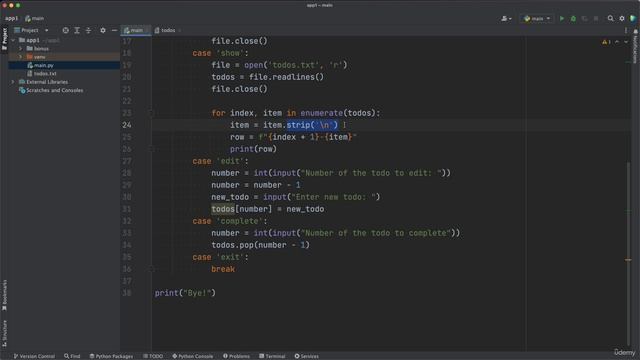
Task: Open the Find tool window
Action: tap(72, 356)
